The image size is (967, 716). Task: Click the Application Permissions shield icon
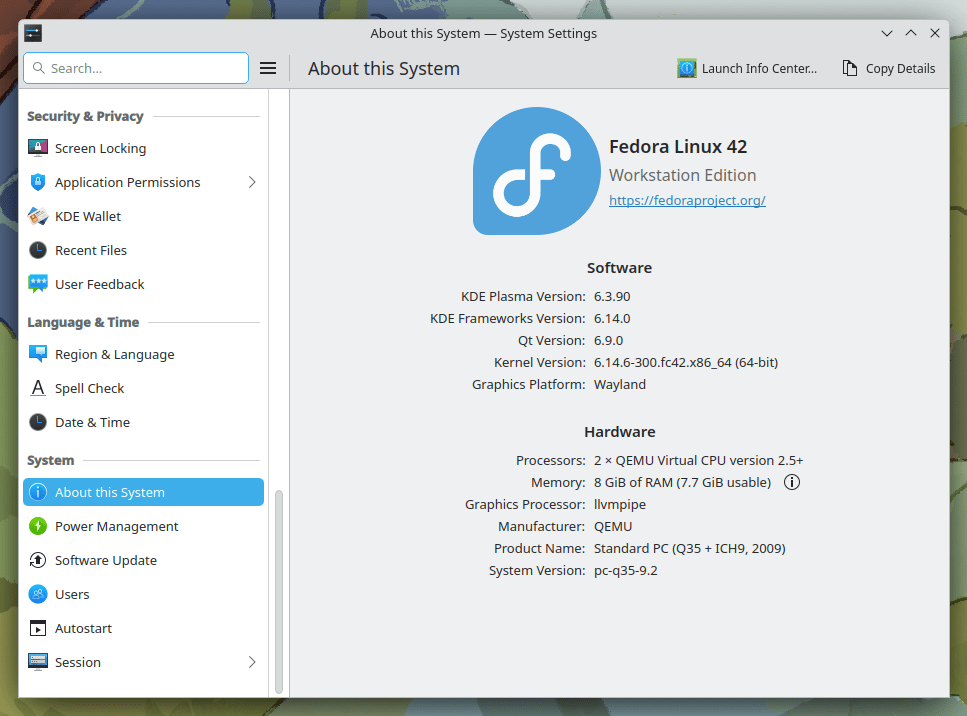coord(38,182)
